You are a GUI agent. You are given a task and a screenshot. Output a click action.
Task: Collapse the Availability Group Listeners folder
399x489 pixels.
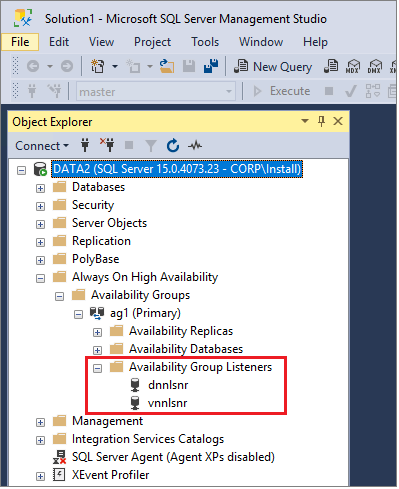[97, 369]
